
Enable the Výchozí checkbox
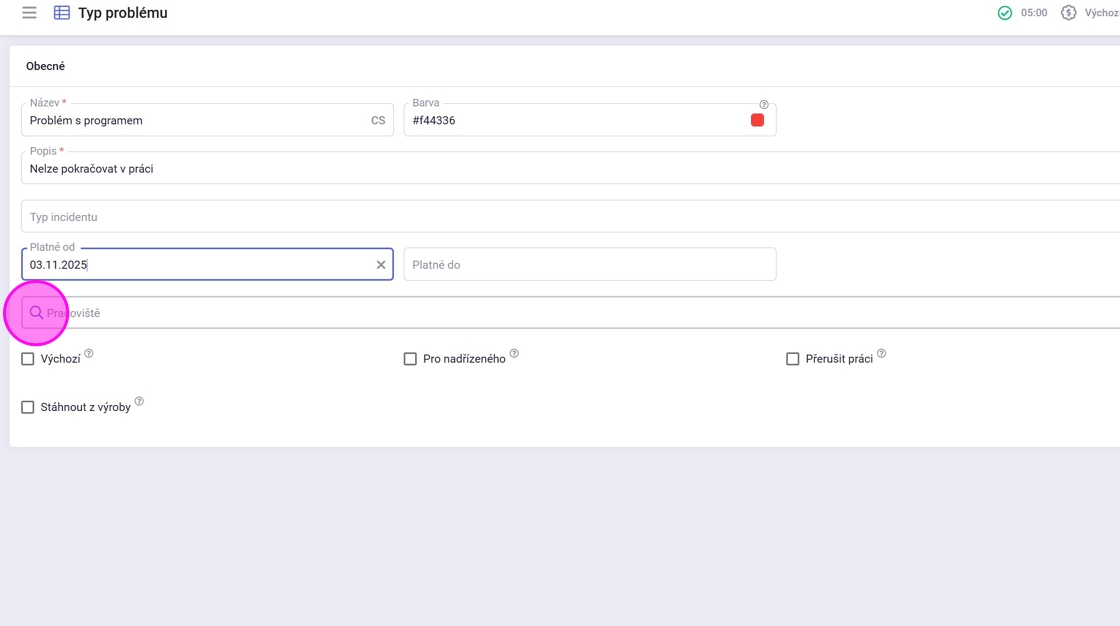coord(28,359)
